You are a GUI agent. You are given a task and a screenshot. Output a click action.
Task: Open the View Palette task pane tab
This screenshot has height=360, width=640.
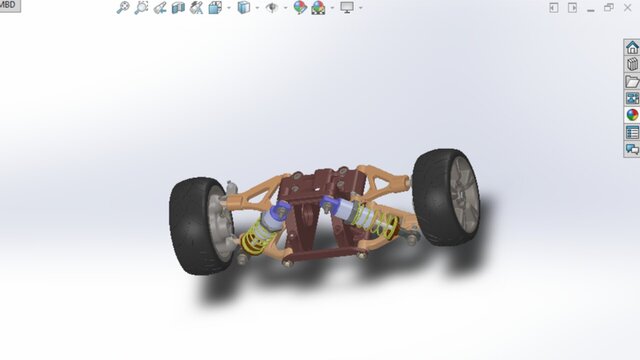pyautogui.click(x=632, y=98)
